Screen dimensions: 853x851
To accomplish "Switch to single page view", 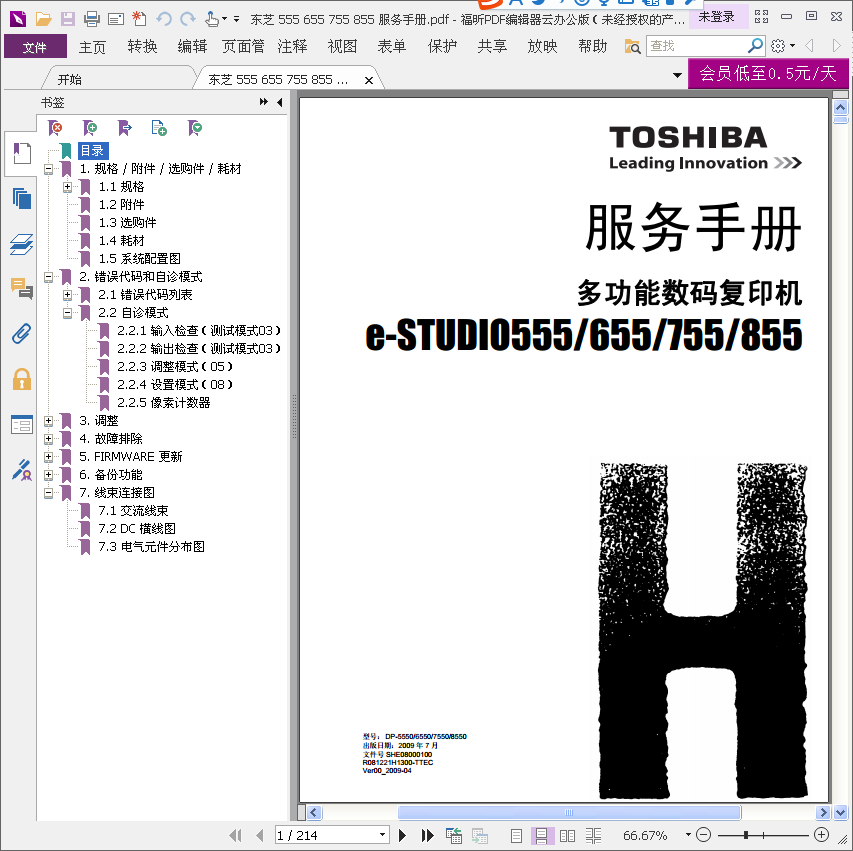I will pos(517,835).
